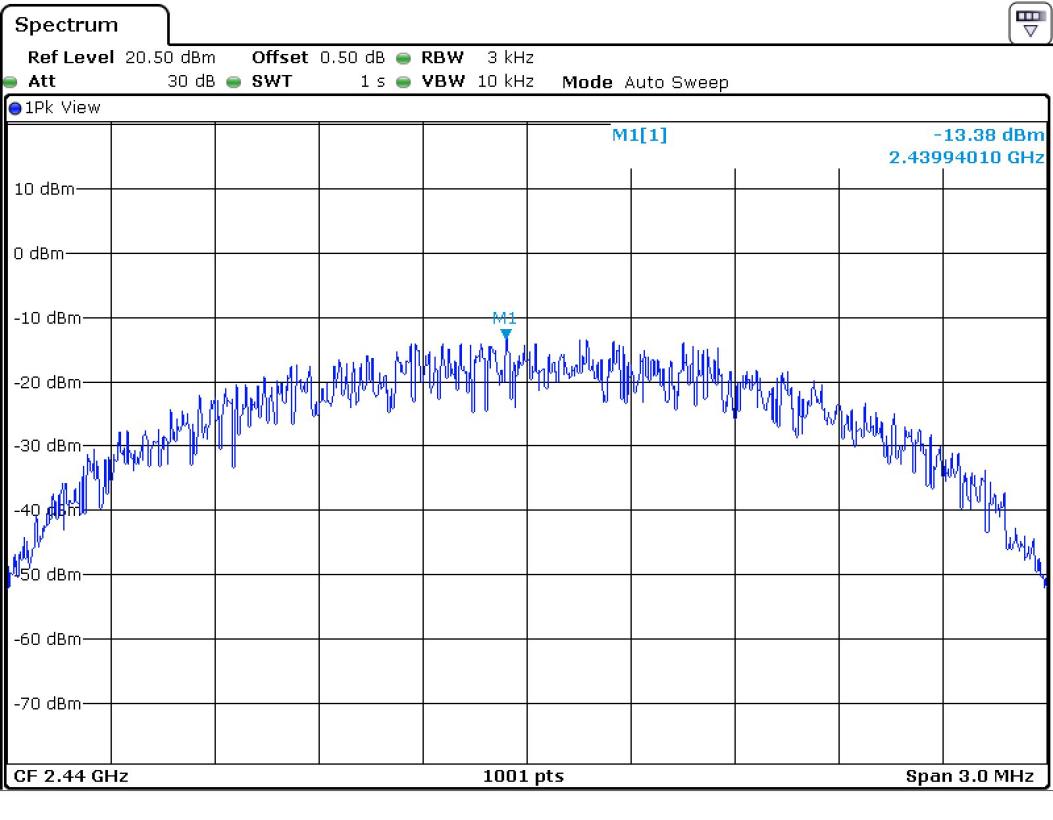Click the Span 3.0 MHz label

click(x=970, y=776)
